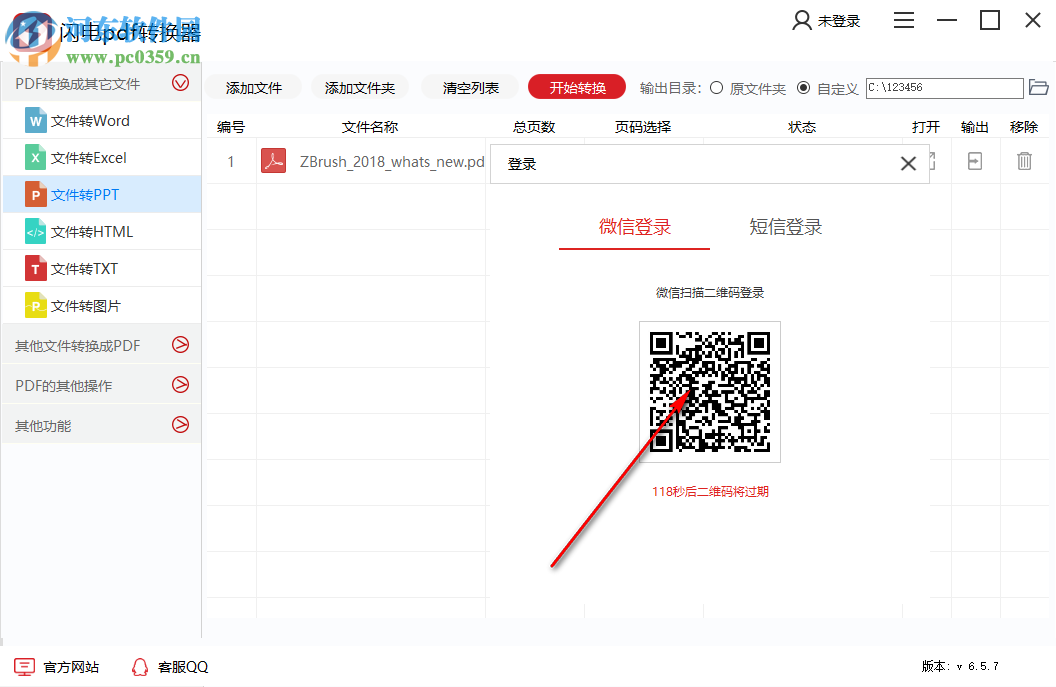Open the 未登录 user account icon
Image resolution: width=1056 pixels, height=687 pixels.
point(801,21)
